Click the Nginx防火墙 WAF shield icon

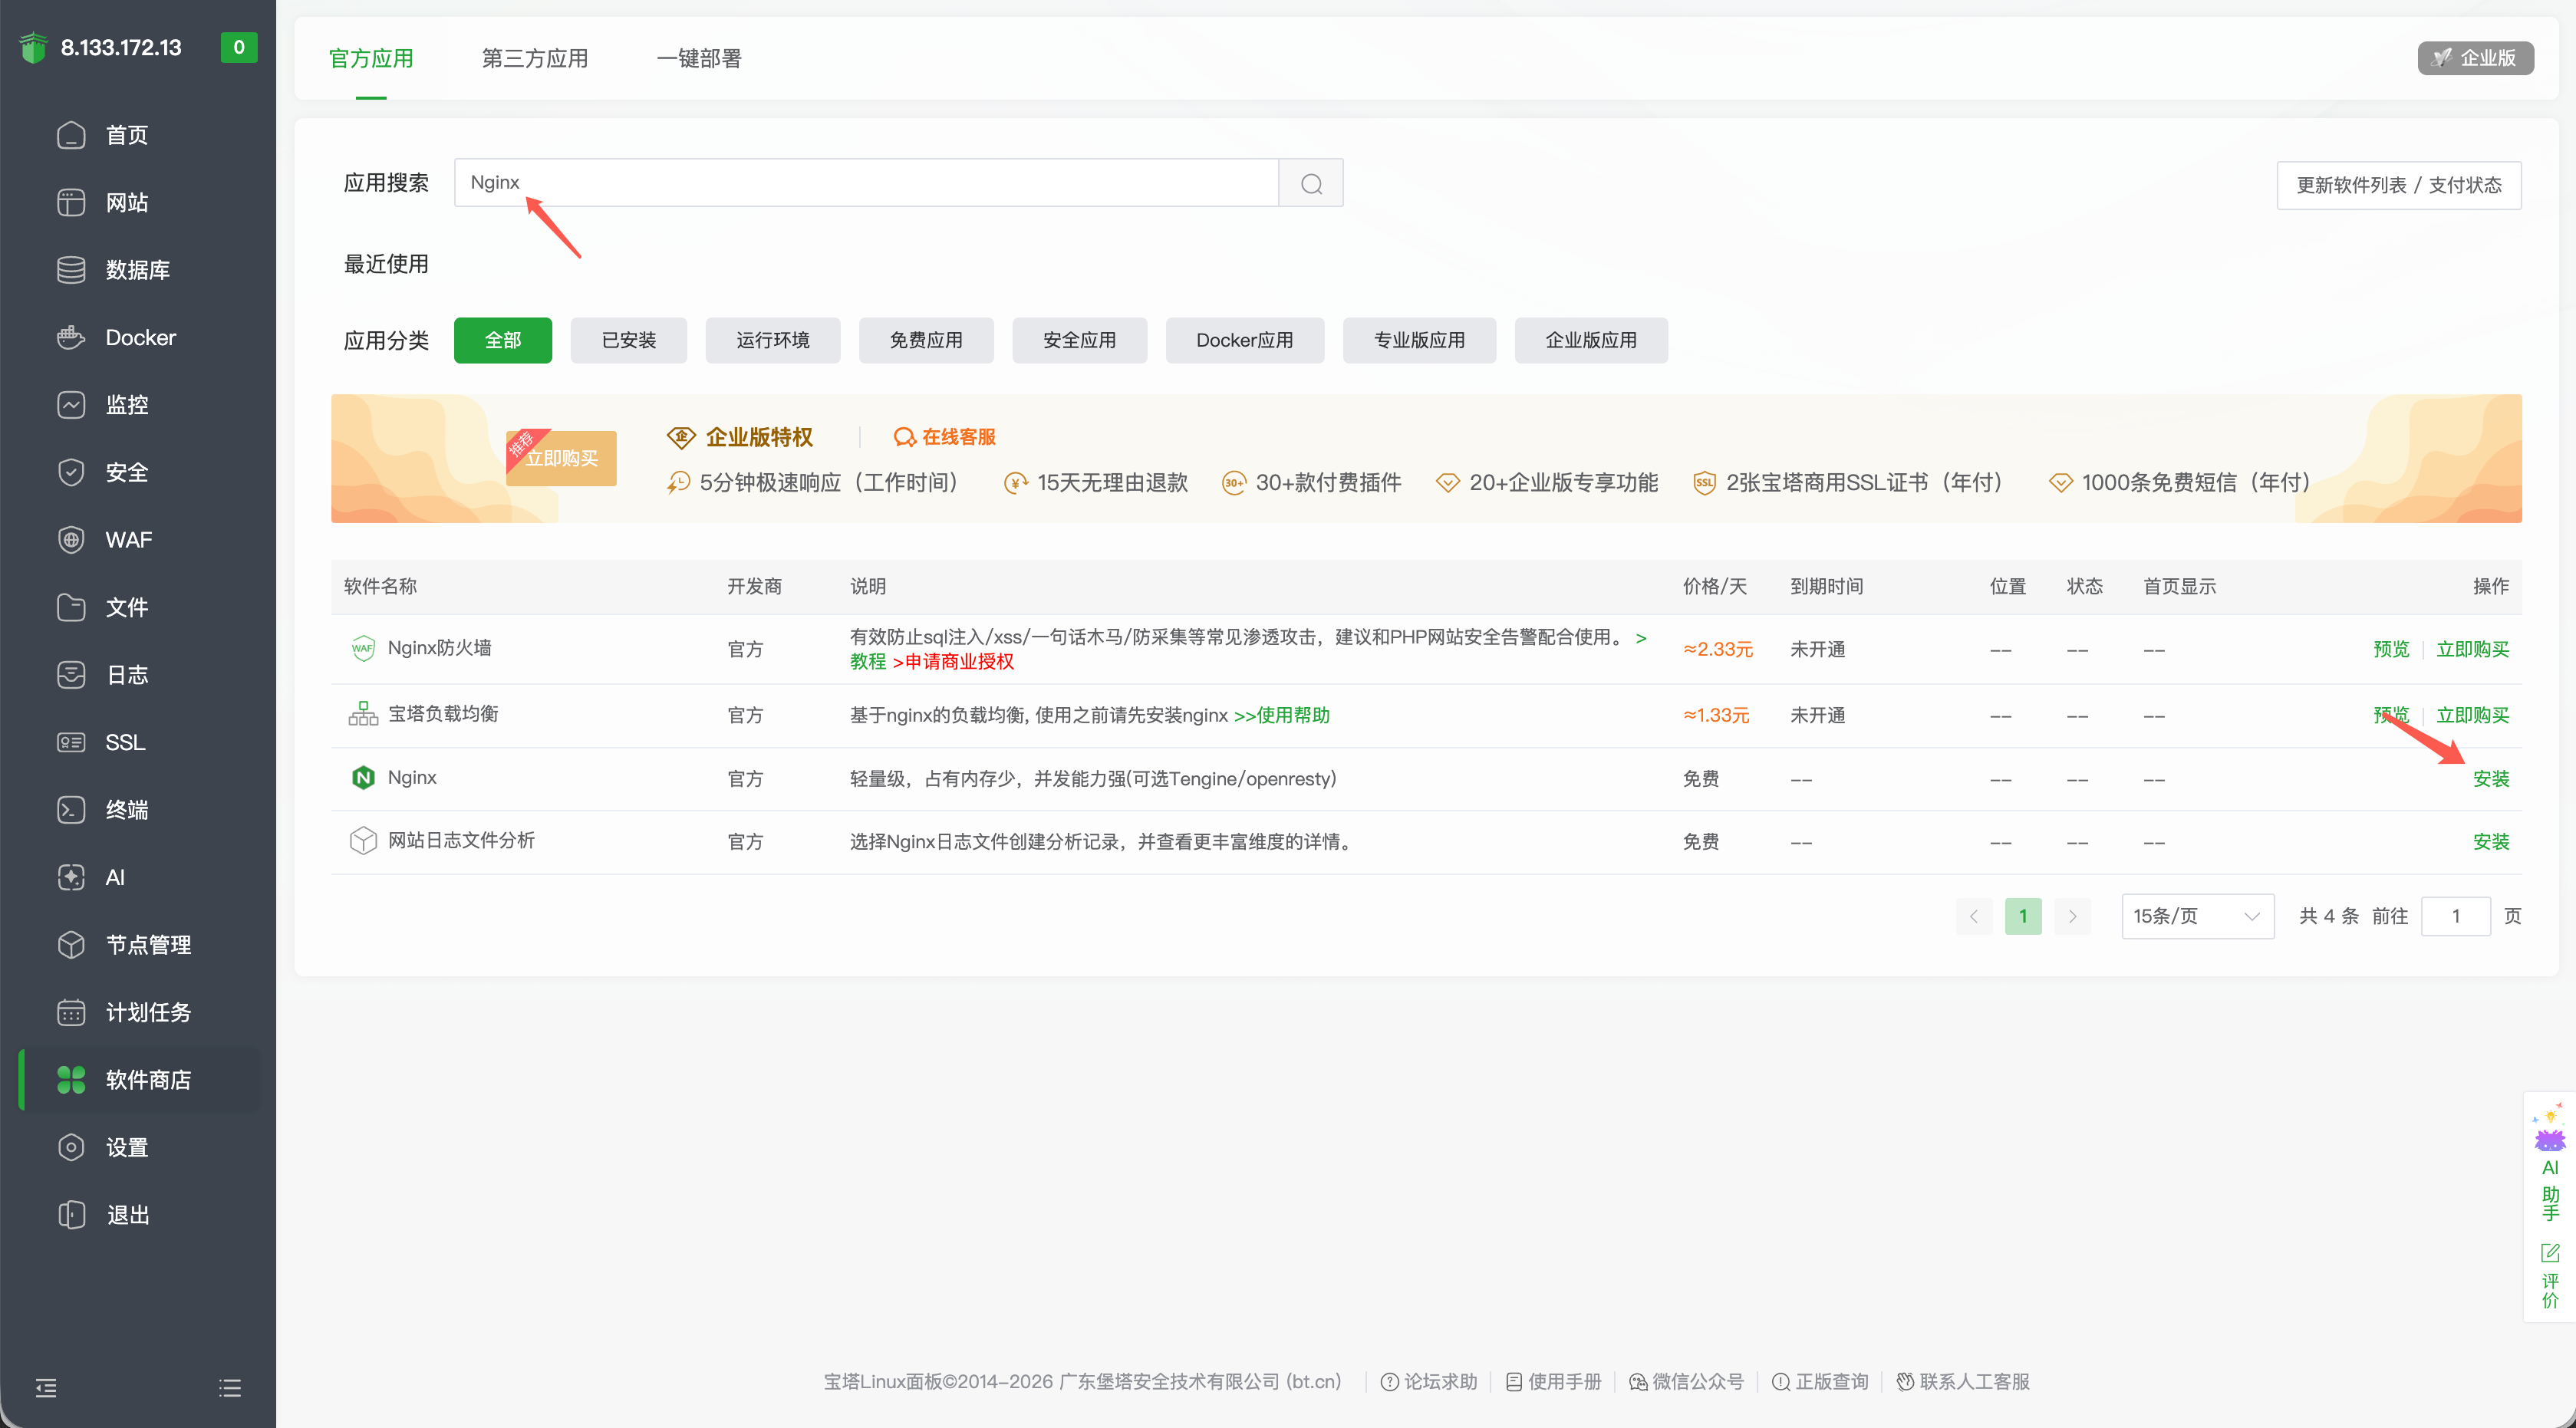point(363,648)
